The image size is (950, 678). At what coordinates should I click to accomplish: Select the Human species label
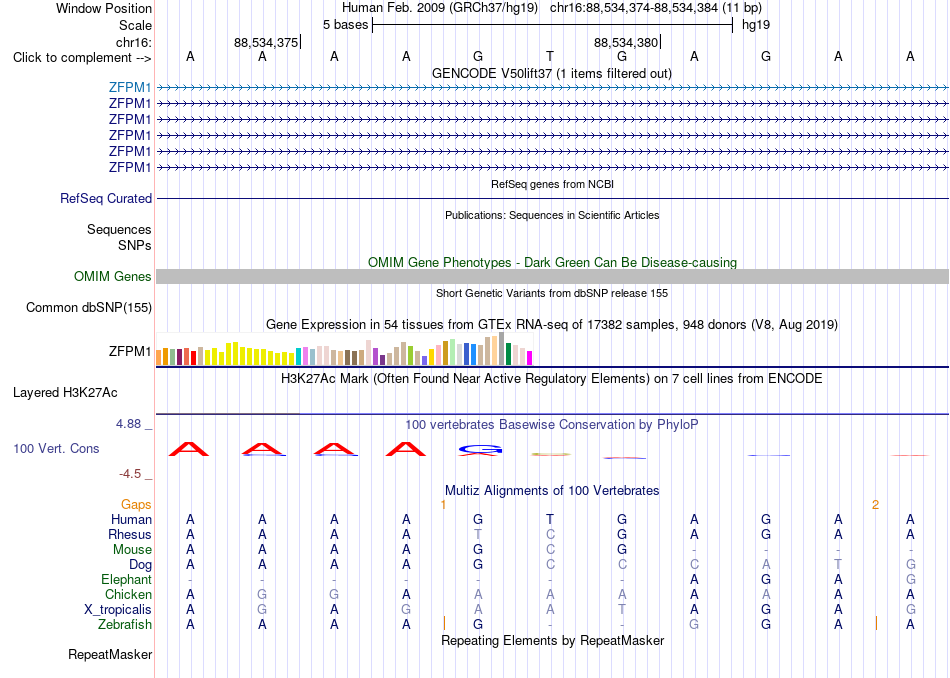131,519
